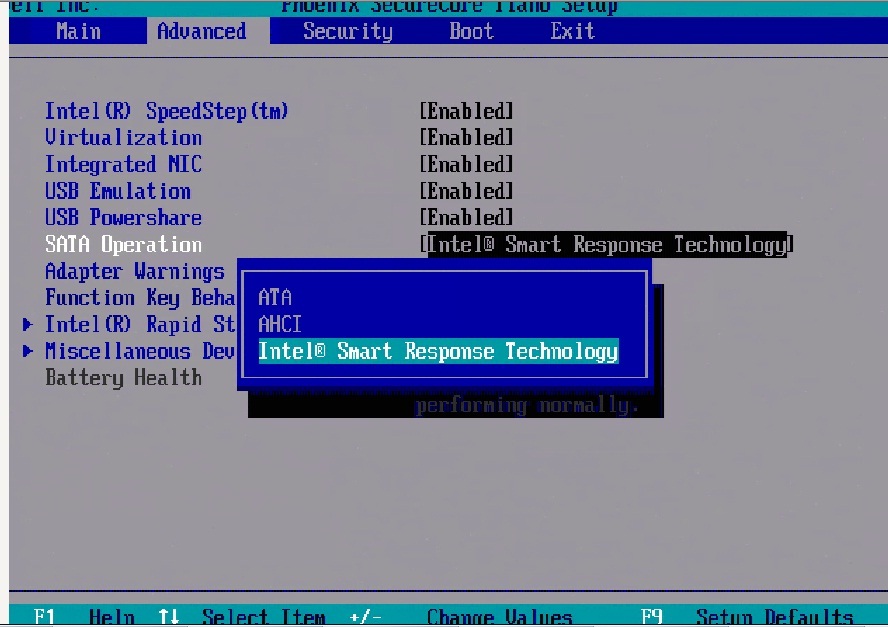The height and width of the screenshot is (627, 888).
Task: Switch to the Security tab
Action: point(348,31)
